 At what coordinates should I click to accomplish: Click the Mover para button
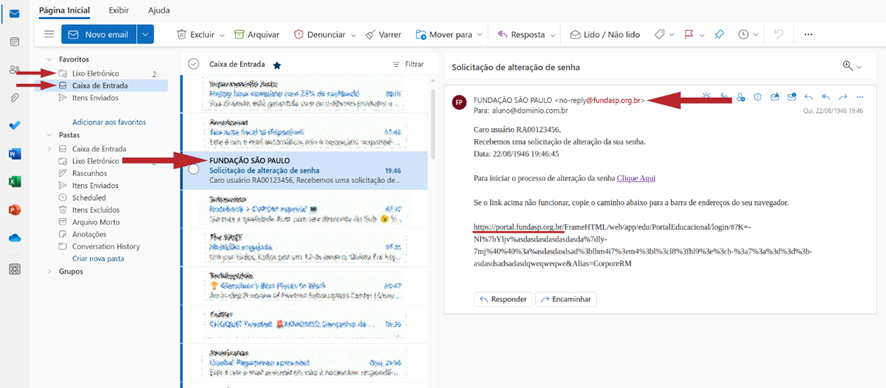click(x=444, y=34)
